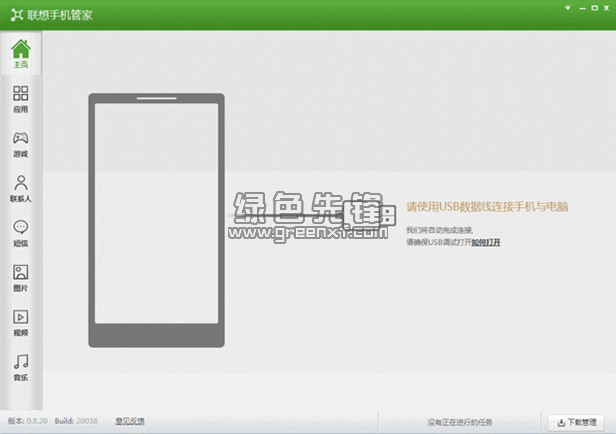Click the 联想手机管家 title text
The height and width of the screenshot is (434, 616).
[x=60, y=15]
